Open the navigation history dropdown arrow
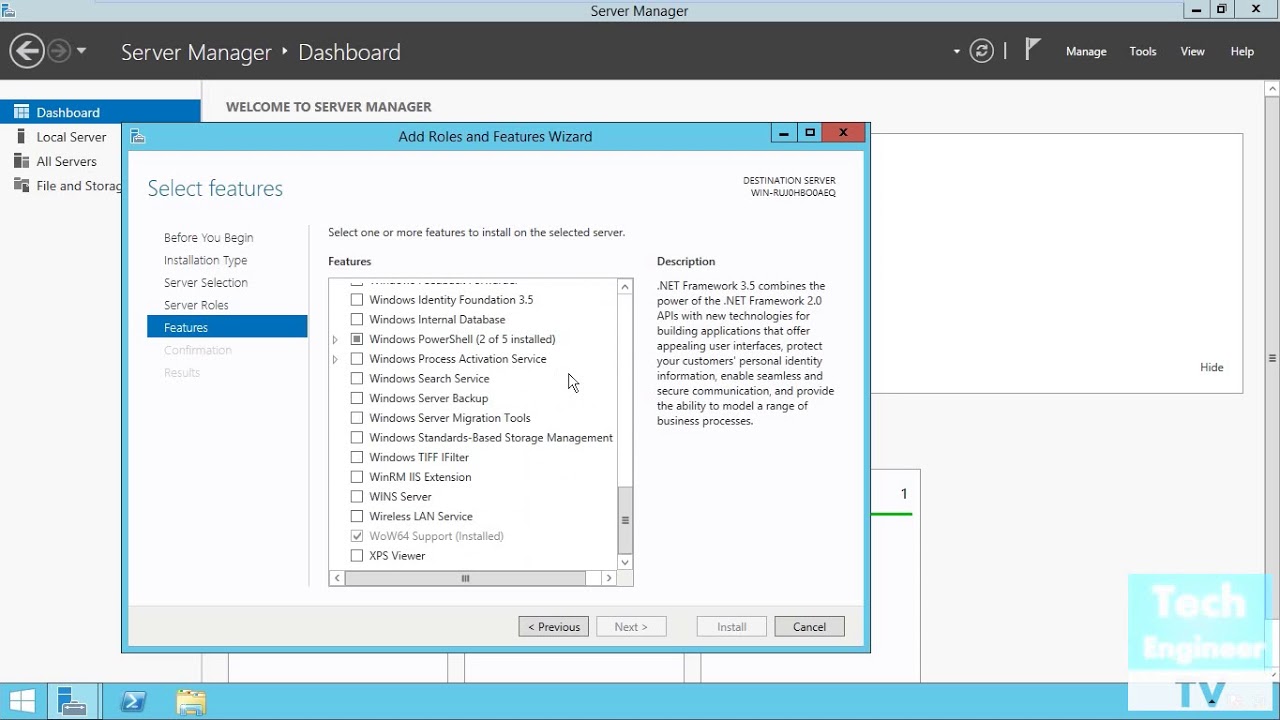The image size is (1280, 720). (81, 51)
